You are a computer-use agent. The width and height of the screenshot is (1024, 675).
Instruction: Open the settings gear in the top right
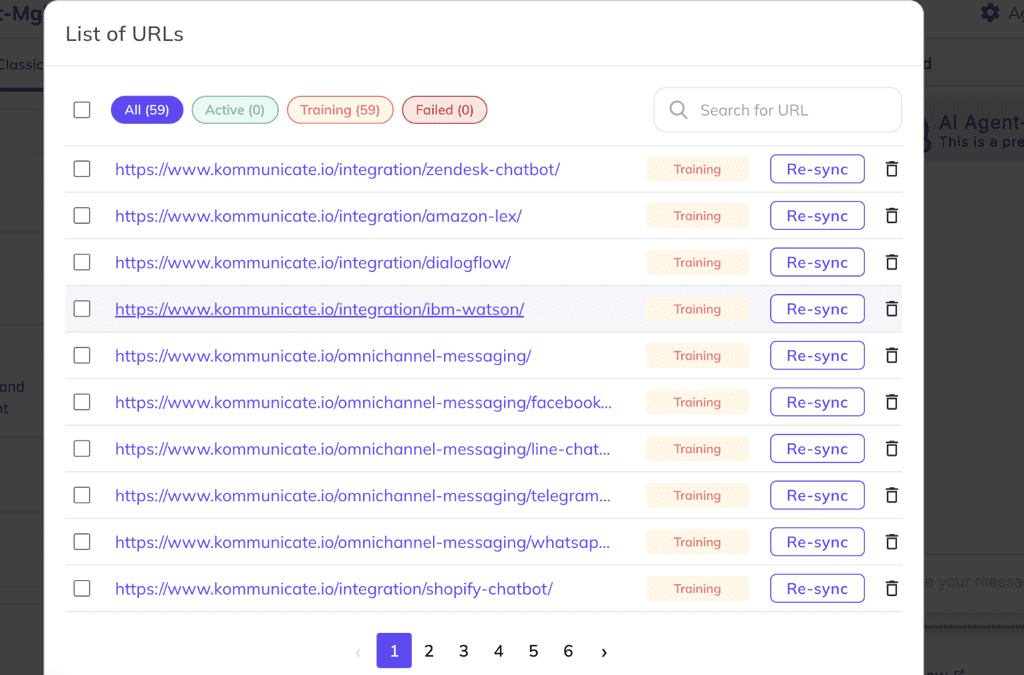pos(988,13)
